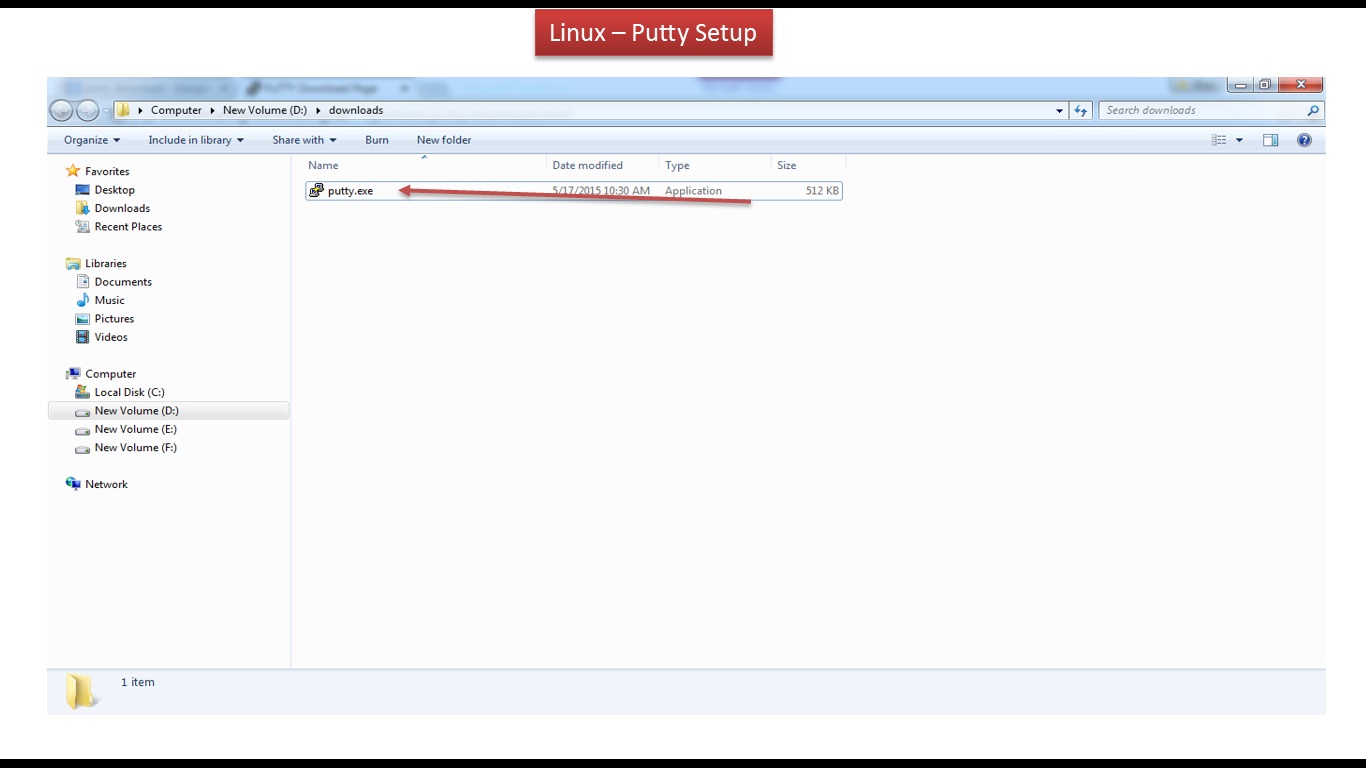Click the change view icon
The height and width of the screenshot is (768, 1366).
click(x=1219, y=140)
